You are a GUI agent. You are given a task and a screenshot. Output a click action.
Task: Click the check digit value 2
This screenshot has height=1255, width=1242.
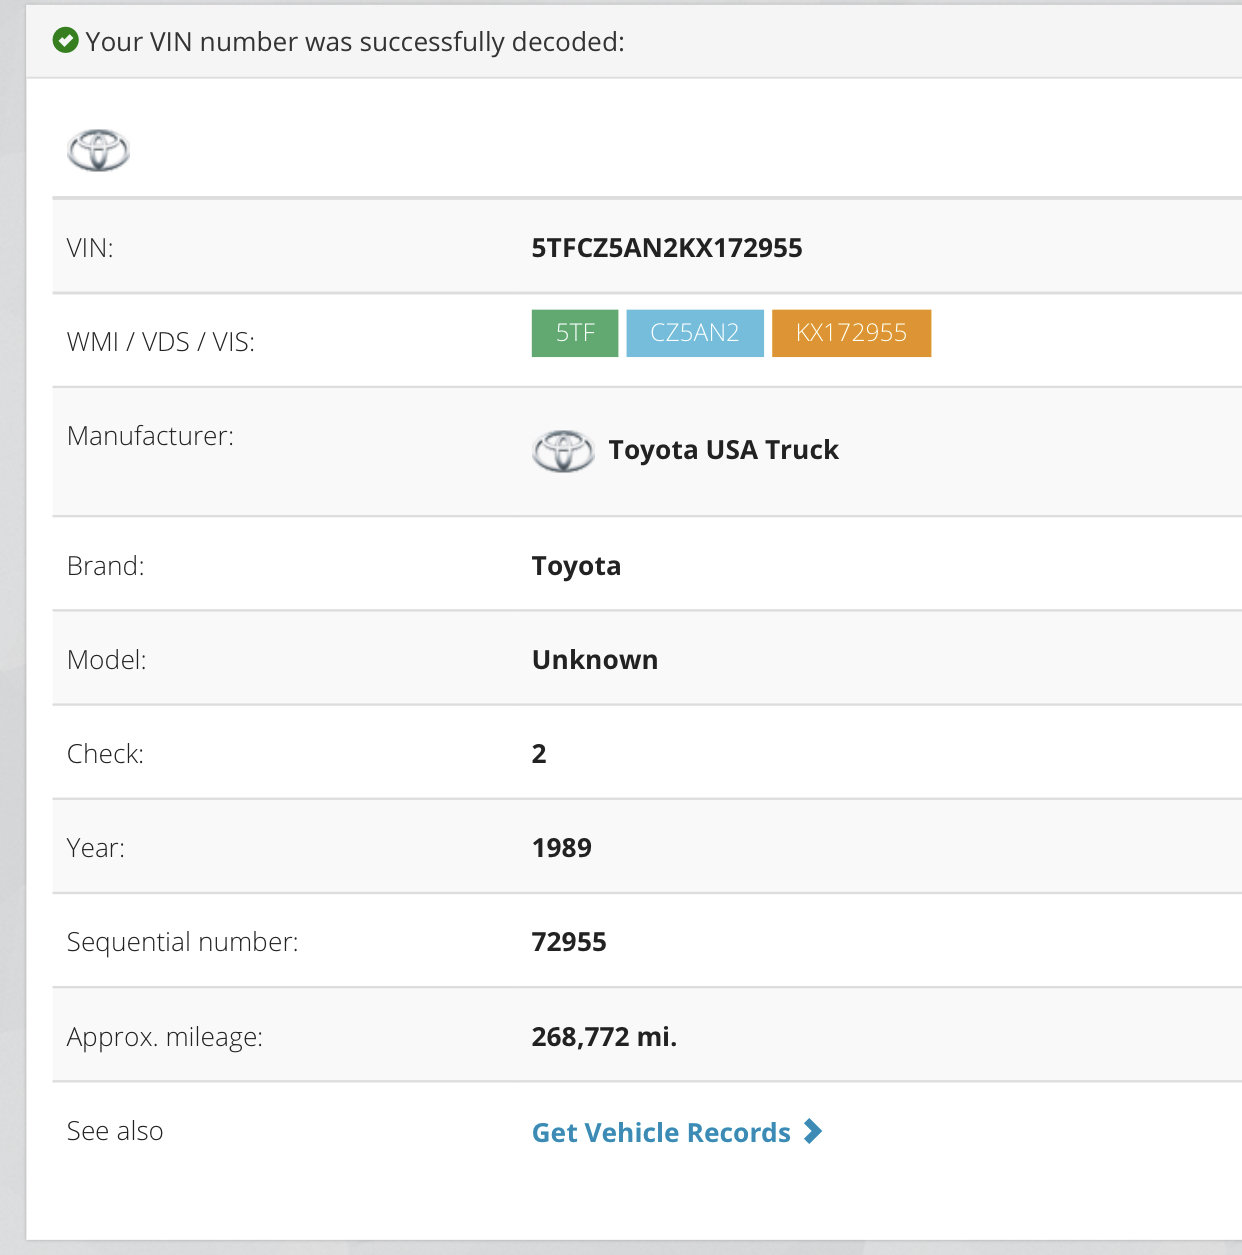[x=539, y=754]
